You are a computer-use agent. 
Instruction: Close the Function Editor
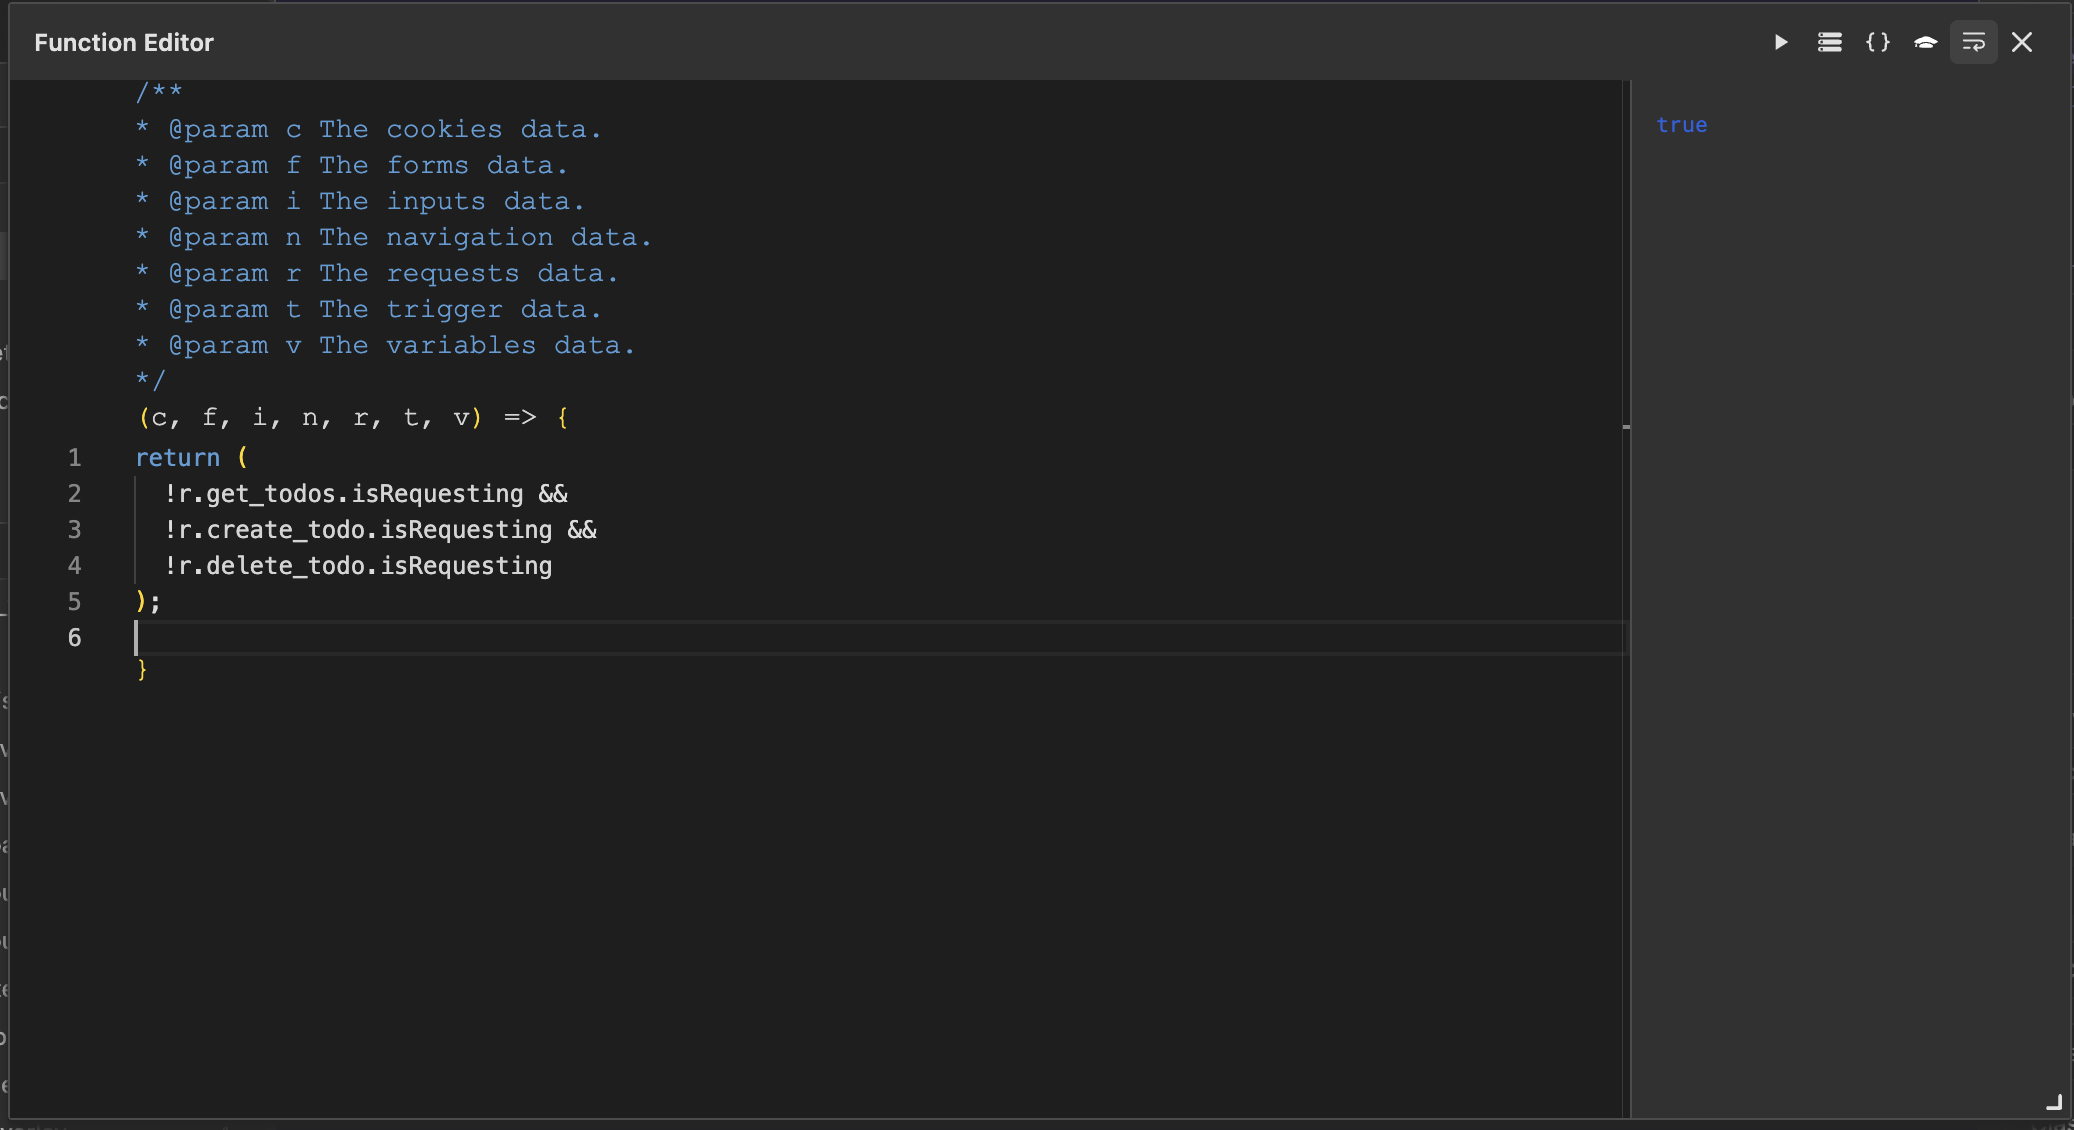tap(2022, 42)
